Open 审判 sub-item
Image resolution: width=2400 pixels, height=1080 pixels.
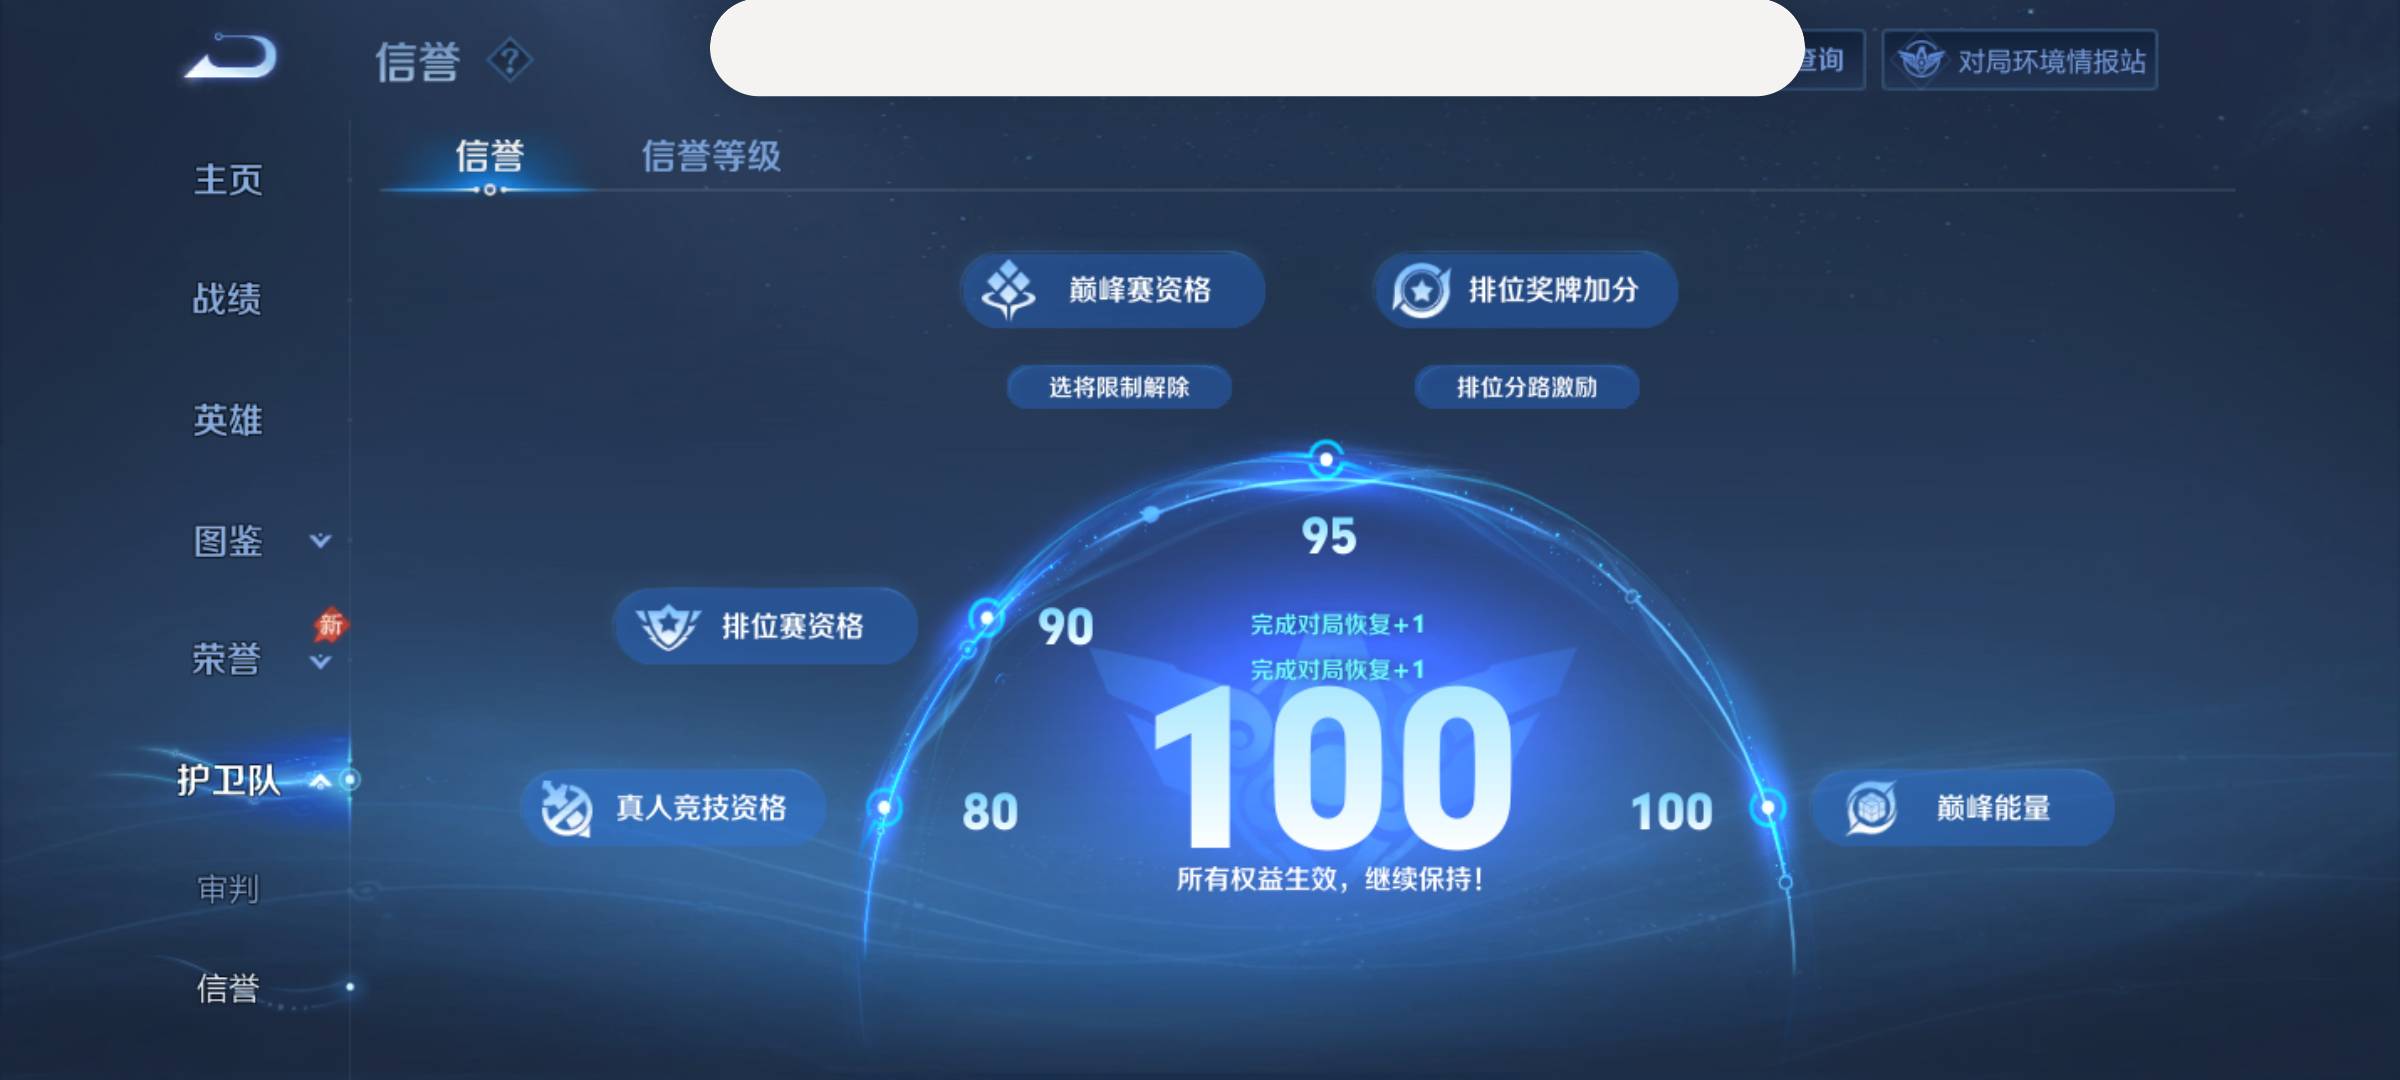click(x=228, y=888)
